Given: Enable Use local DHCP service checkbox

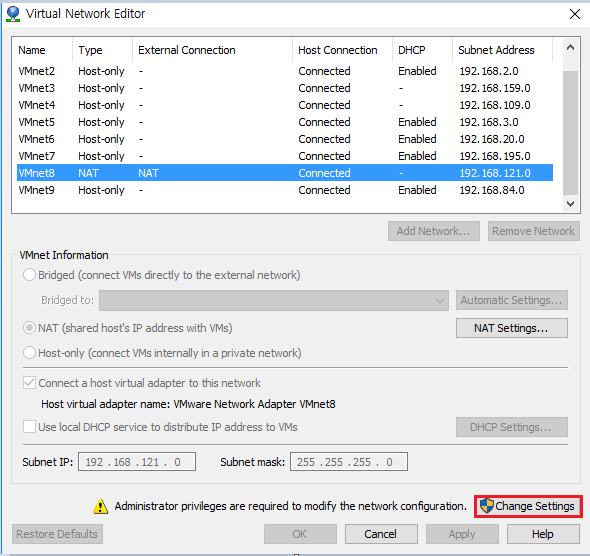Looking at the screenshot, I should 29,427.
